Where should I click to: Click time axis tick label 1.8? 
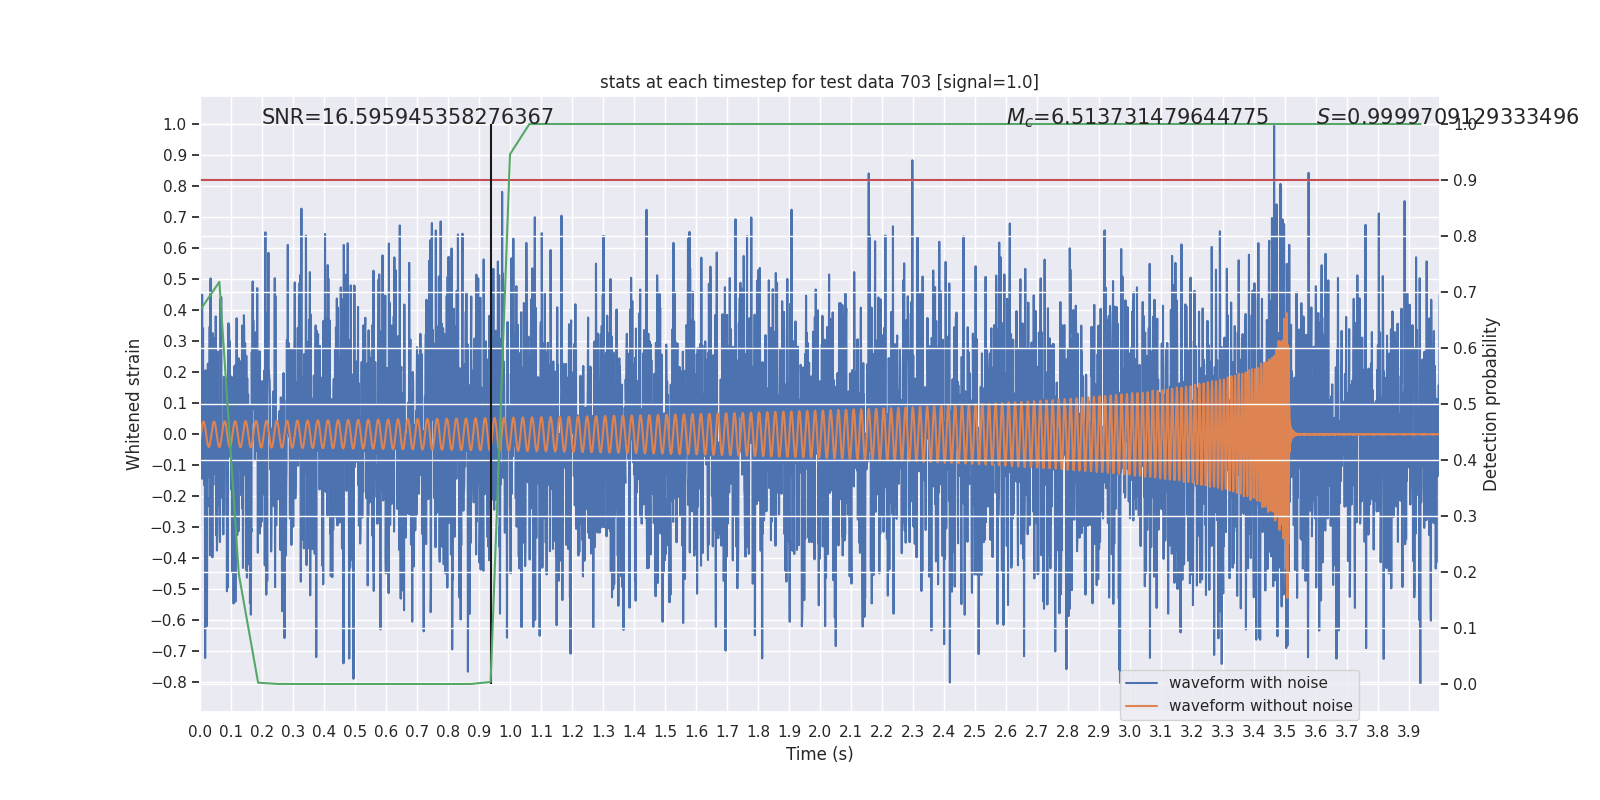[758, 732]
